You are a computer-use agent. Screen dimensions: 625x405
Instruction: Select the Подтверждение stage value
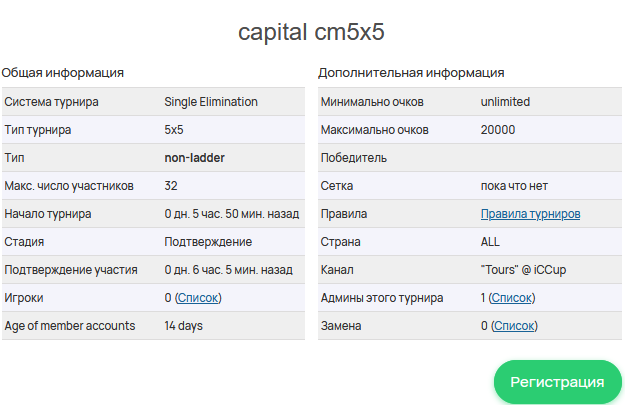(x=208, y=242)
